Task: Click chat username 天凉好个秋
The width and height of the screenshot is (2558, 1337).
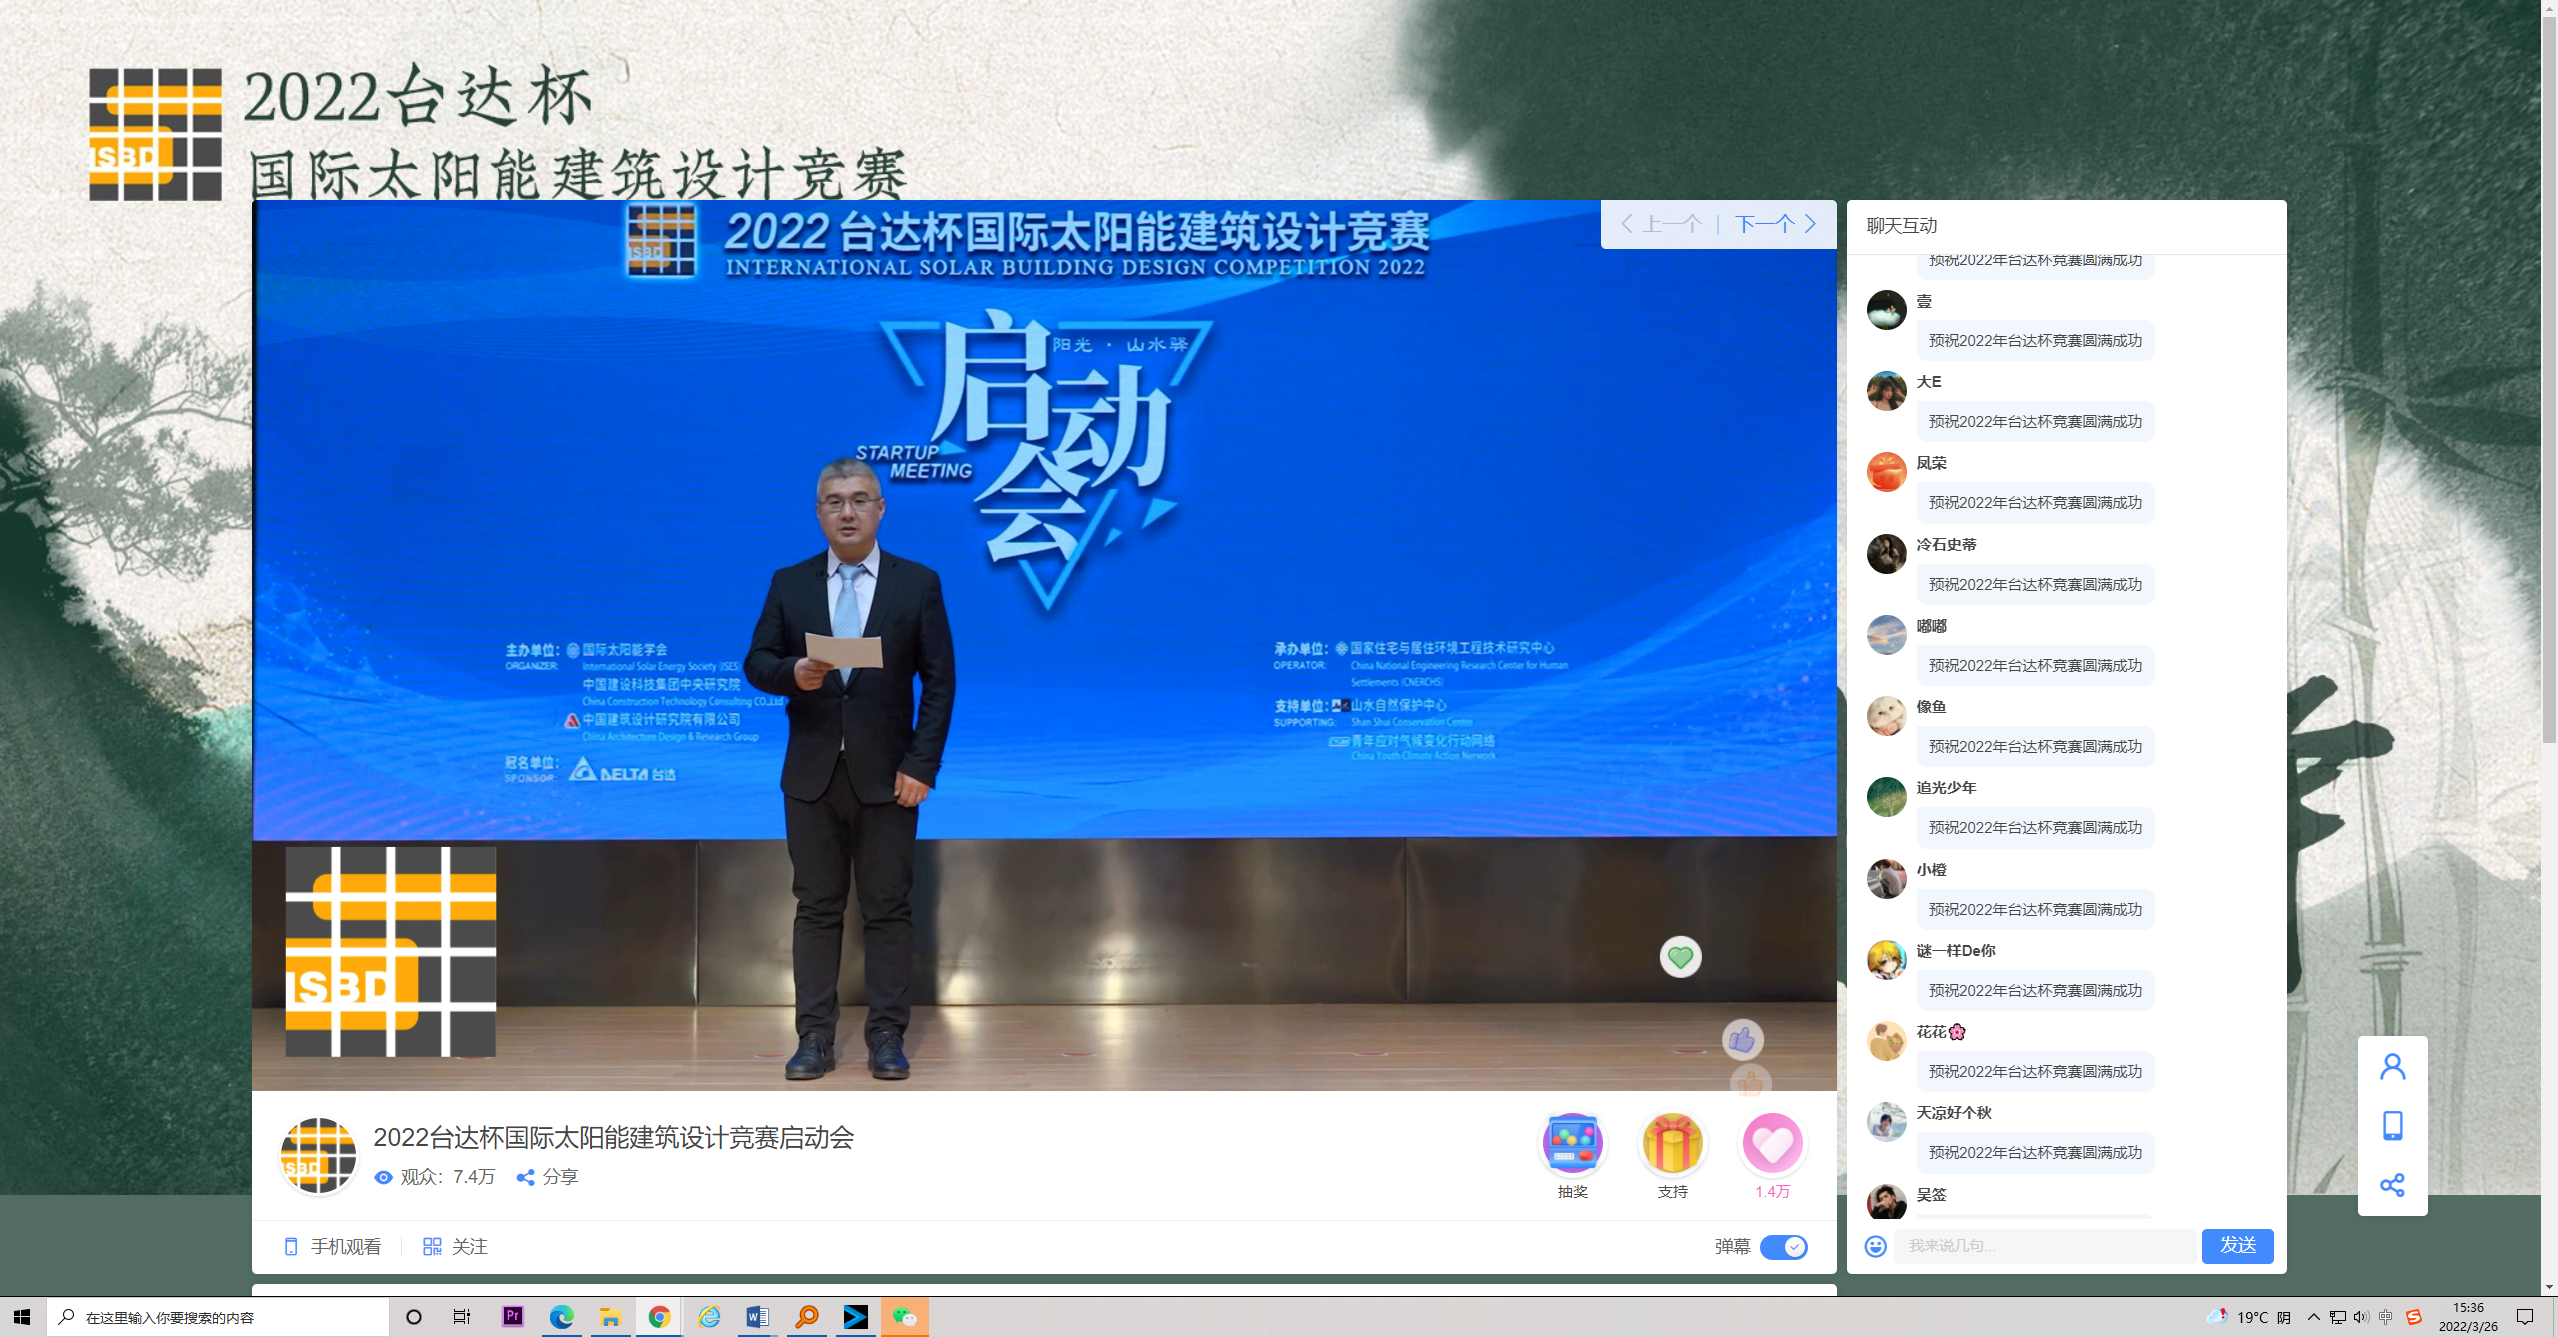Action: tap(1954, 1113)
